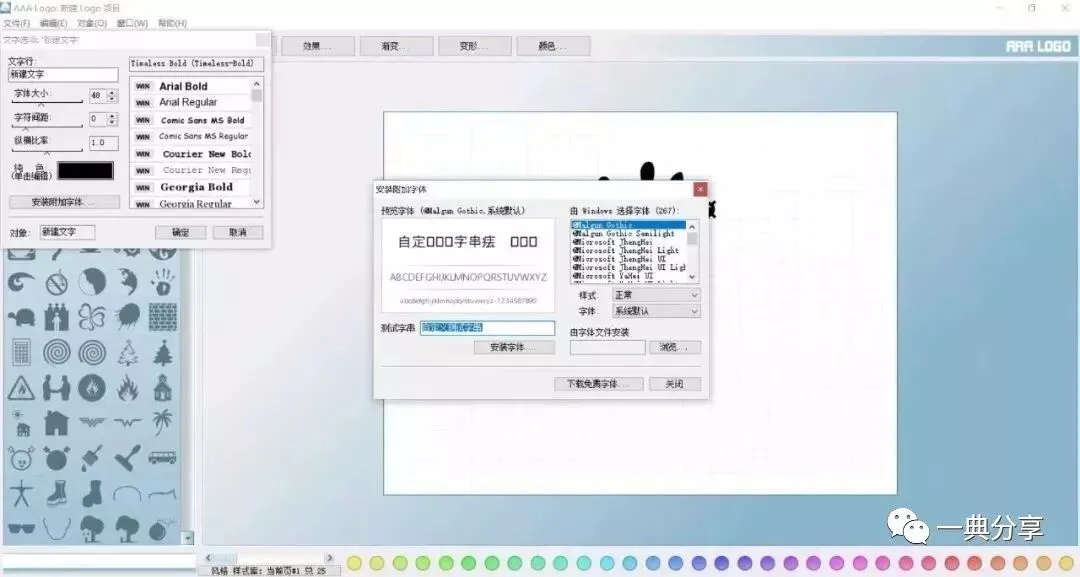Choose the paintbrush with drip shape
1080x577 pixels.
click(x=92, y=458)
